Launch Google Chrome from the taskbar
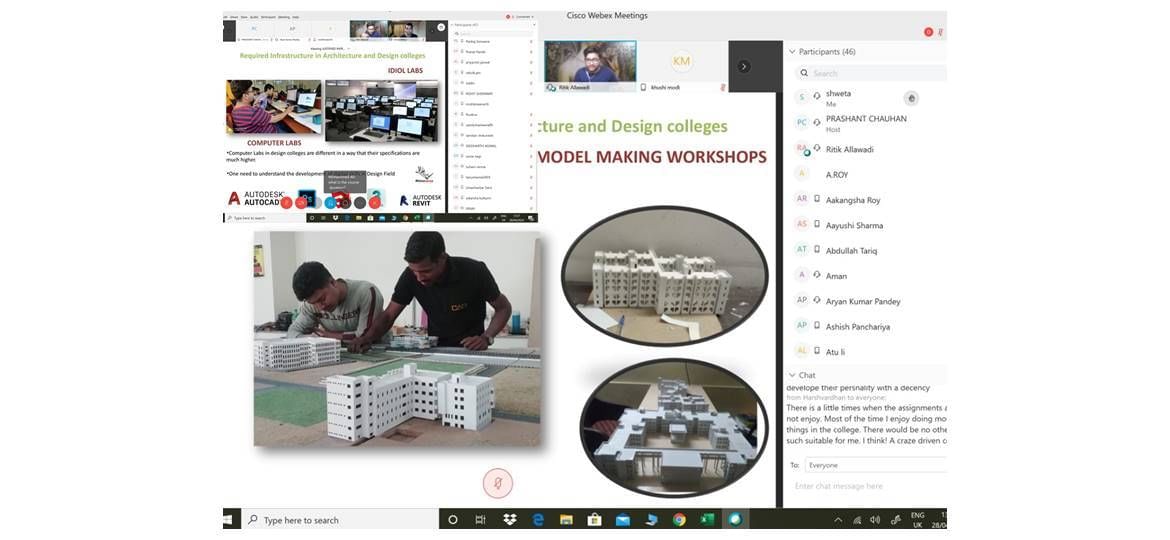This screenshot has width=1170, height=540. (x=679, y=520)
